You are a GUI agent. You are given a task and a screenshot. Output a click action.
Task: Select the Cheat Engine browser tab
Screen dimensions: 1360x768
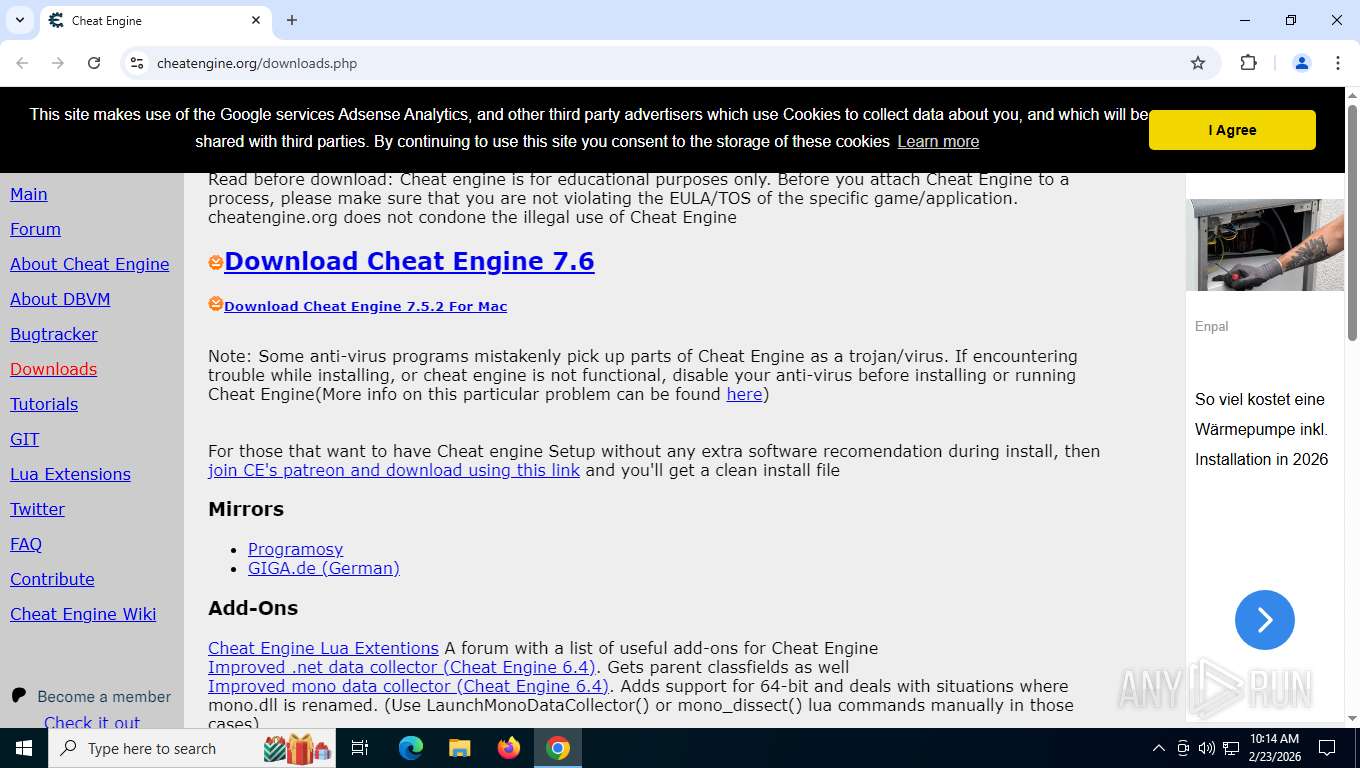[155, 20]
